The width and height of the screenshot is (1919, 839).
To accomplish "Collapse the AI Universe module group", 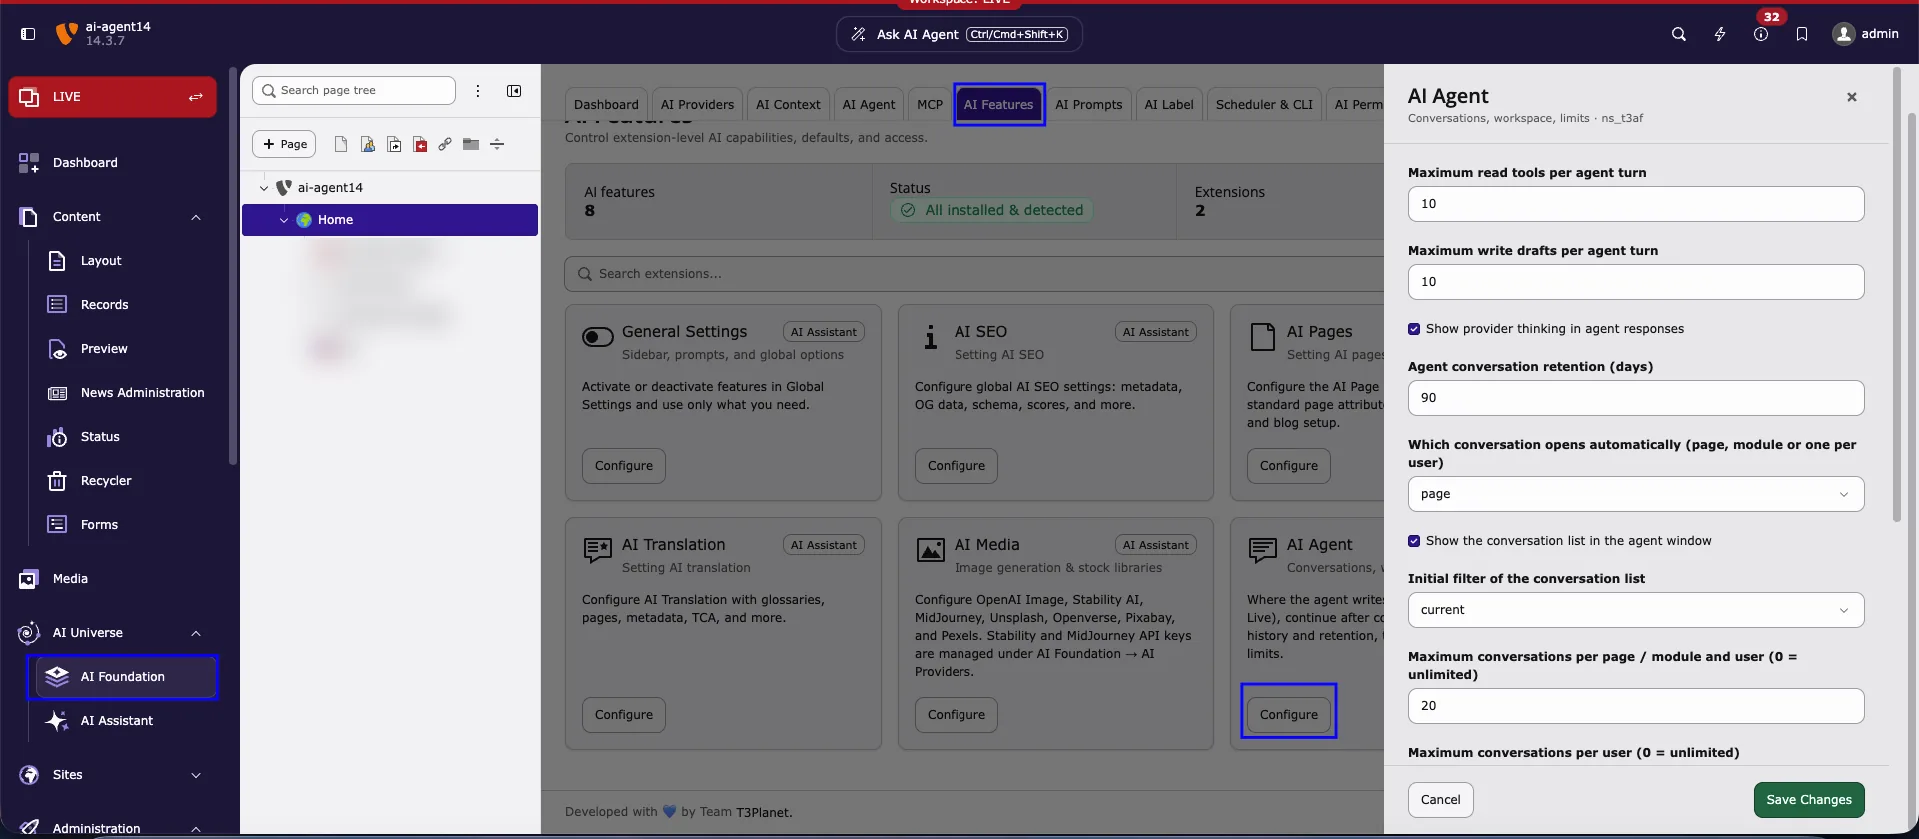I will [x=196, y=633].
